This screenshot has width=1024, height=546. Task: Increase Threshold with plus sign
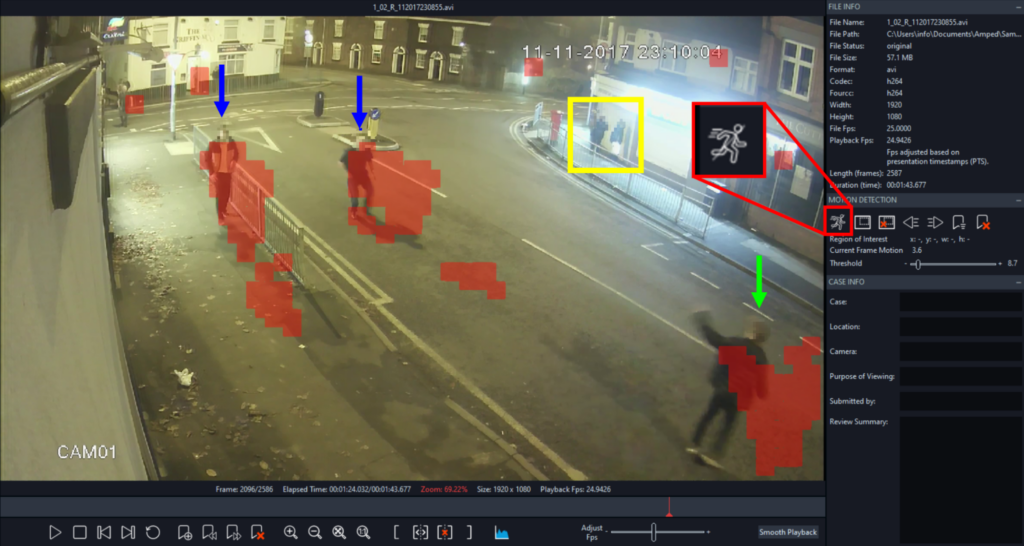coord(1000,264)
